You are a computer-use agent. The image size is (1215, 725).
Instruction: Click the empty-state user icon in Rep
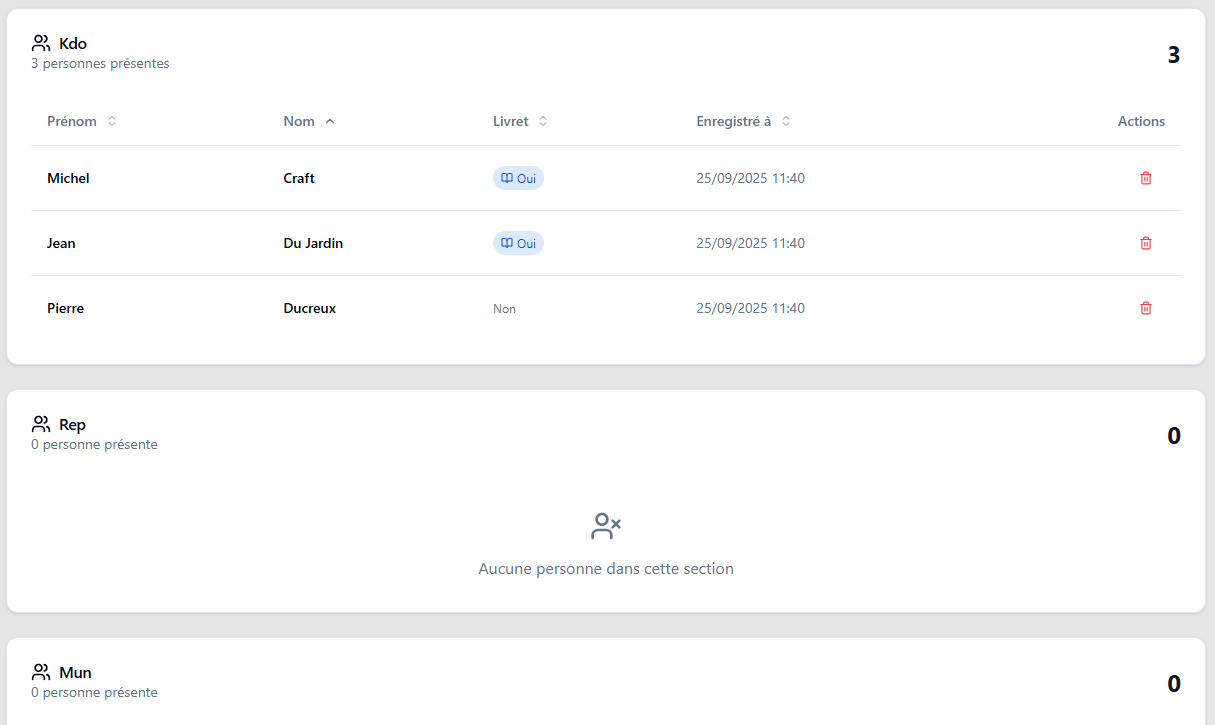tap(606, 527)
